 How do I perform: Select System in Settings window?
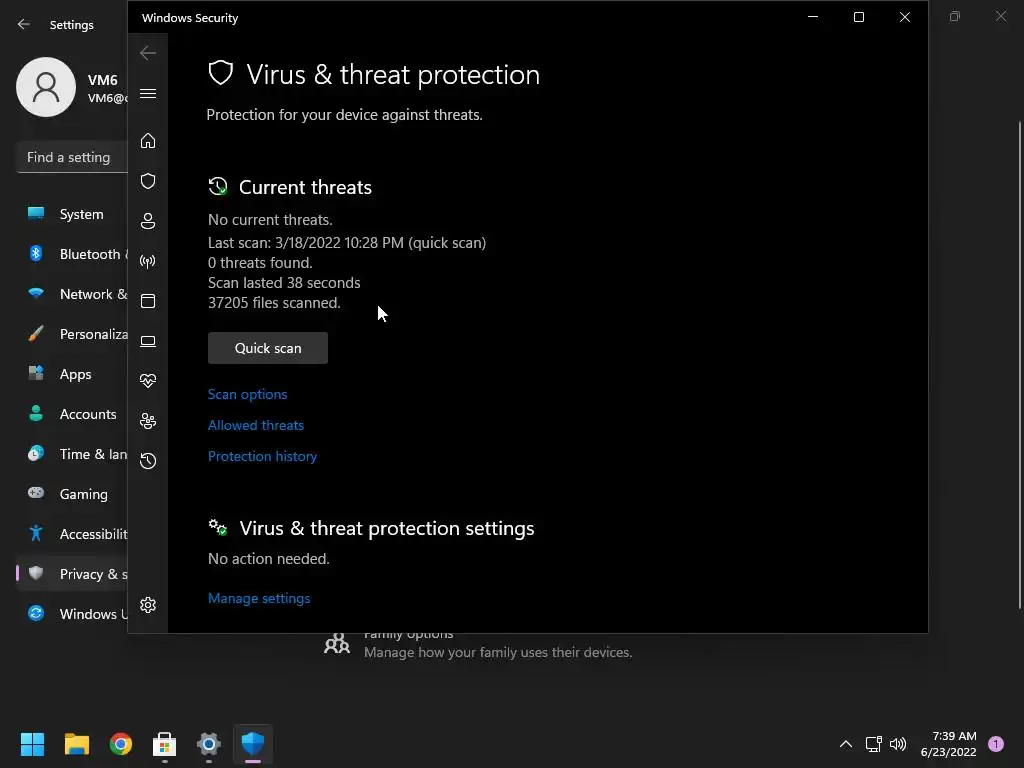click(x=72, y=214)
